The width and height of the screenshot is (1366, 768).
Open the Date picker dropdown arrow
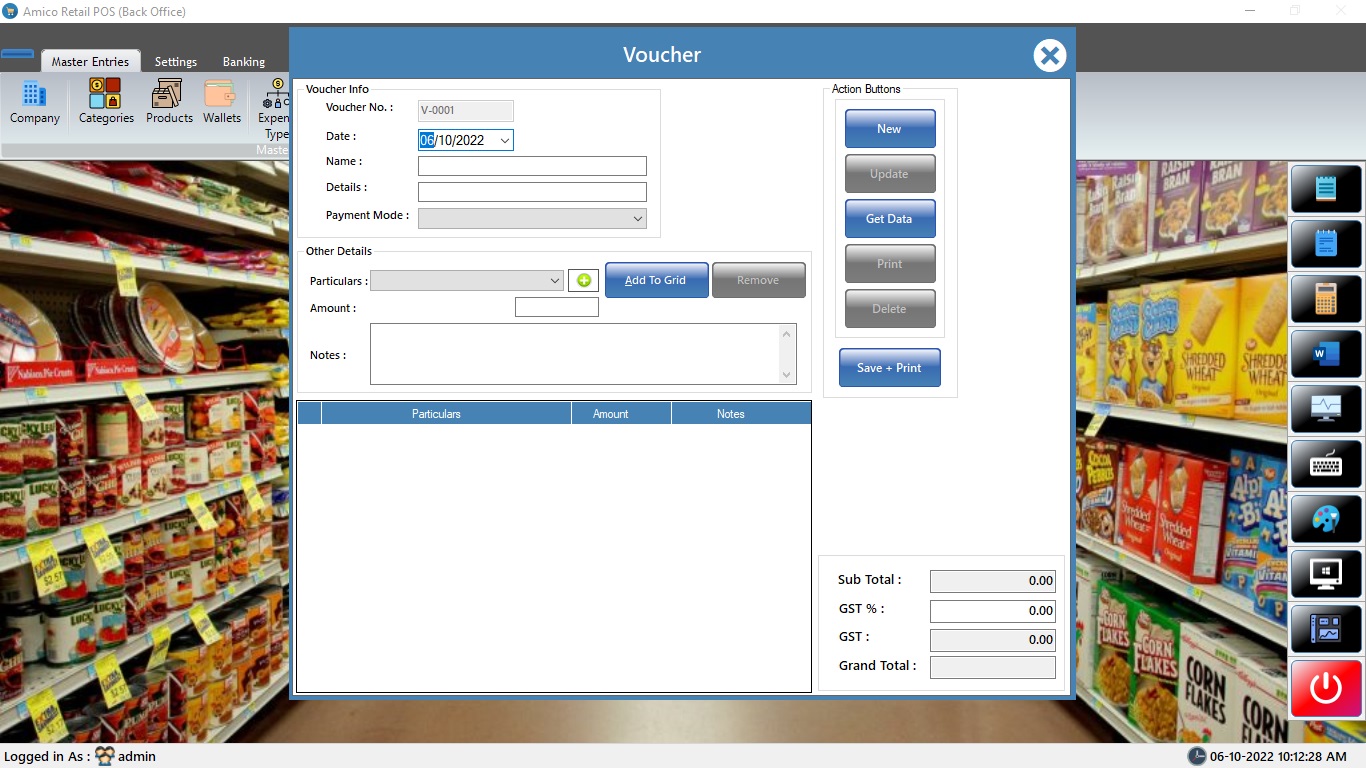point(504,141)
